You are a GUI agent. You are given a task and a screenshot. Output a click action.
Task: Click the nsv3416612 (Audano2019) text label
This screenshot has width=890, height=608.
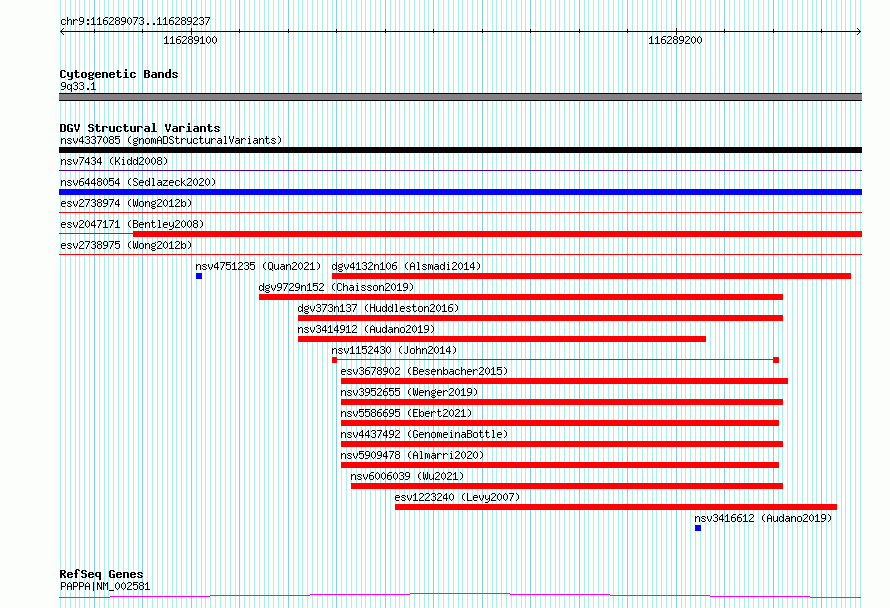click(x=763, y=518)
